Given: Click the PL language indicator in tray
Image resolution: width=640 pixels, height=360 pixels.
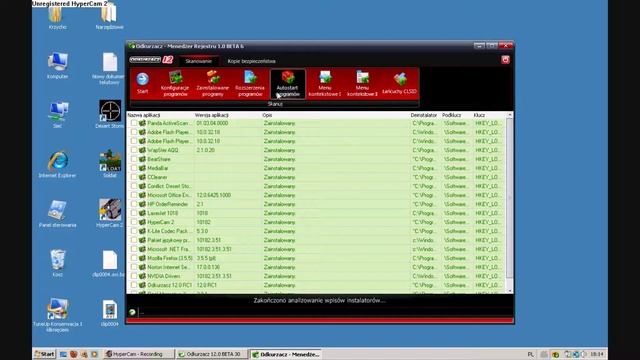Looking at the screenshot, I should (530, 354).
